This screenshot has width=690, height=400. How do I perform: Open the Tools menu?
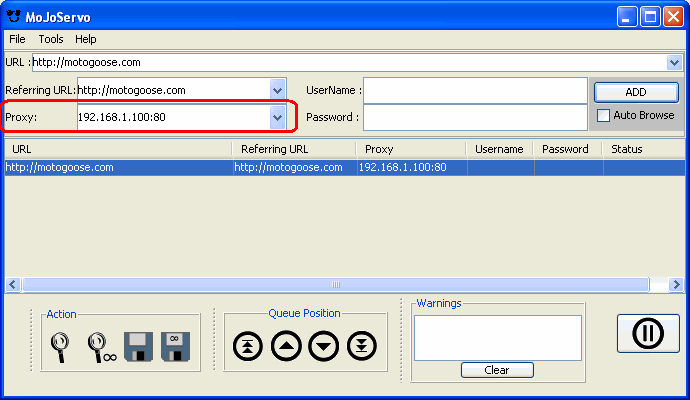click(51, 39)
